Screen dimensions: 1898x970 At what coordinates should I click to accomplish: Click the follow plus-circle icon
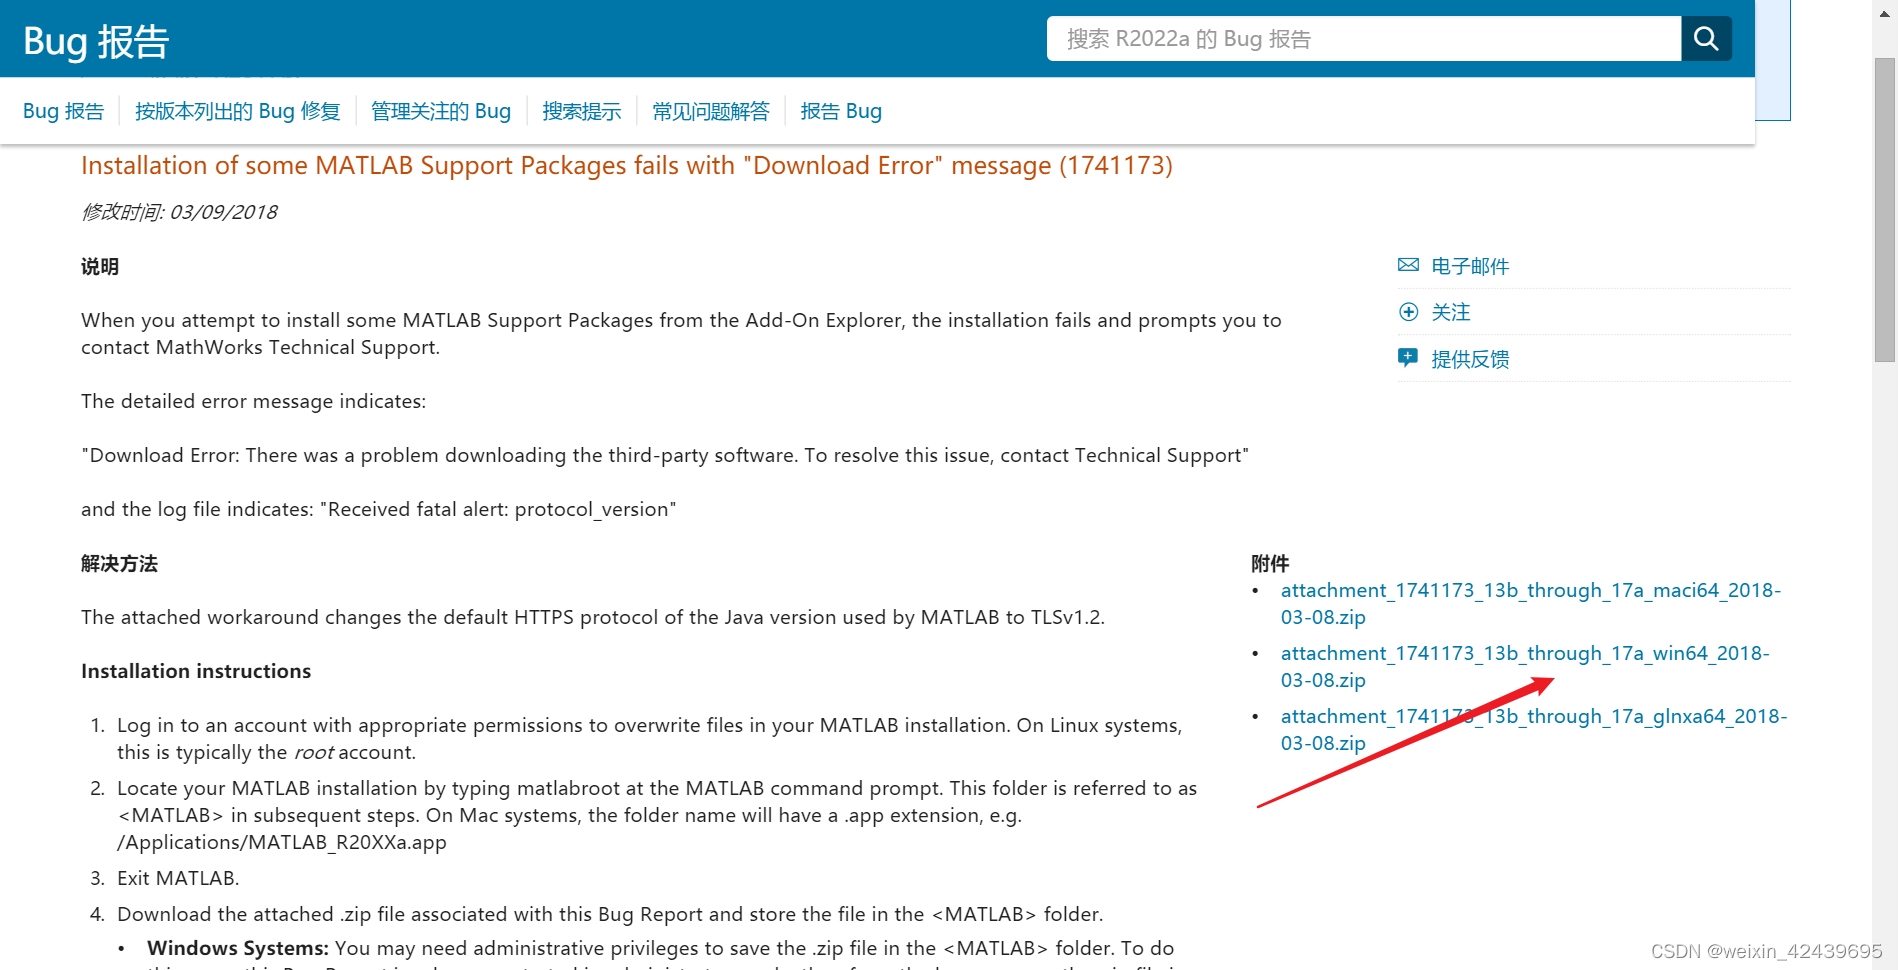coord(1408,312)
